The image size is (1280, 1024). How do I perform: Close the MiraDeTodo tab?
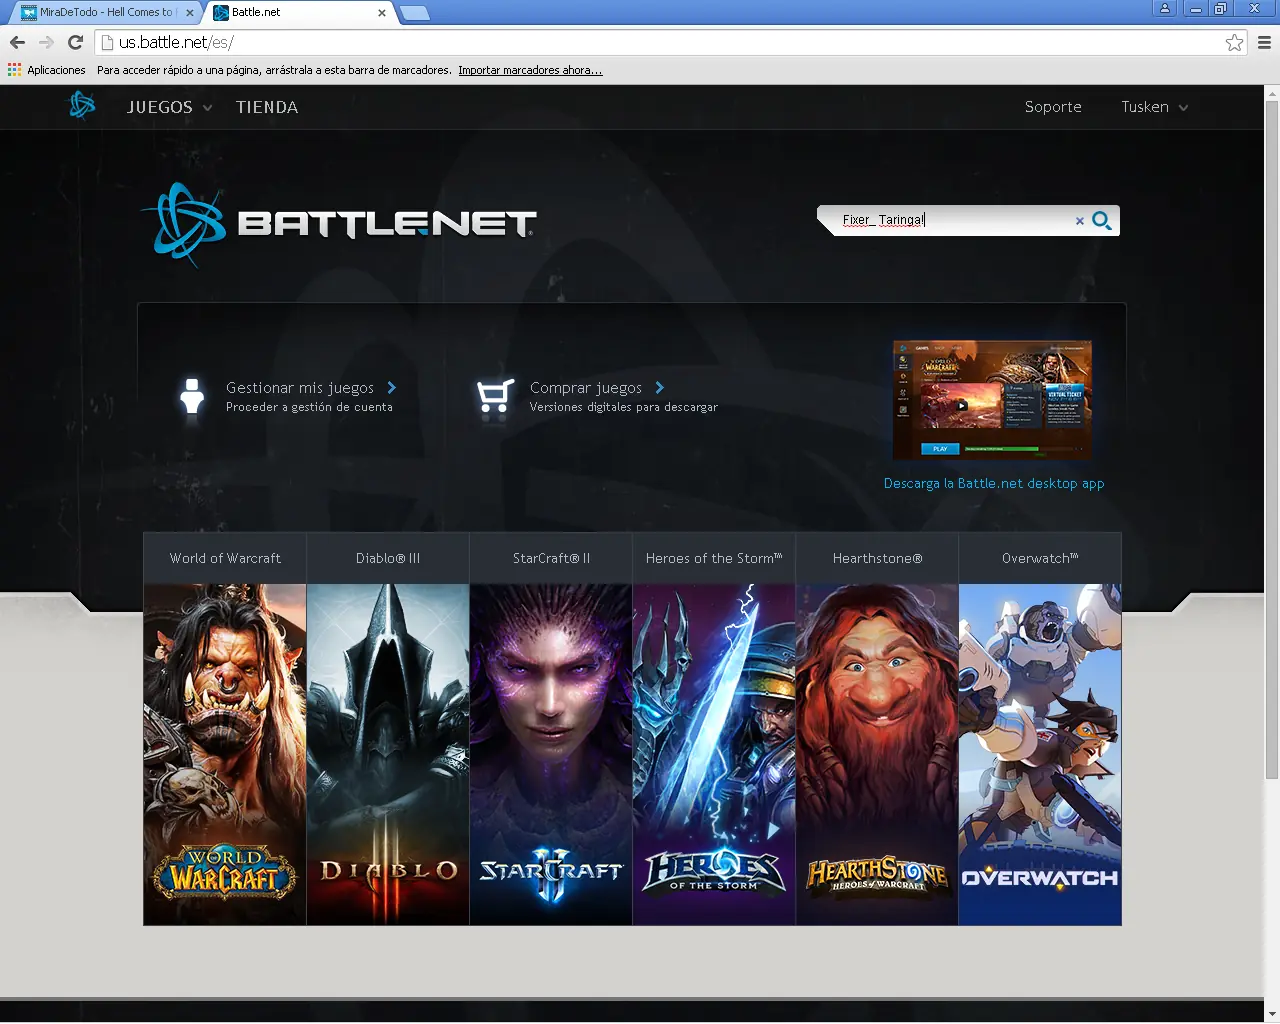[190, 13]
